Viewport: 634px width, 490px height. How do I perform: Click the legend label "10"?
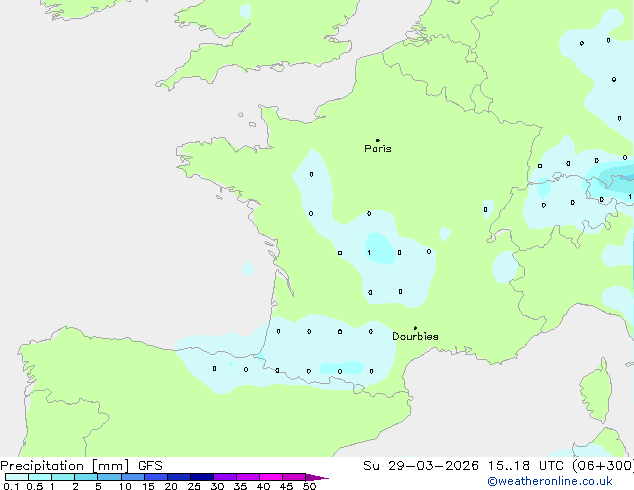[x=125, y=486]
